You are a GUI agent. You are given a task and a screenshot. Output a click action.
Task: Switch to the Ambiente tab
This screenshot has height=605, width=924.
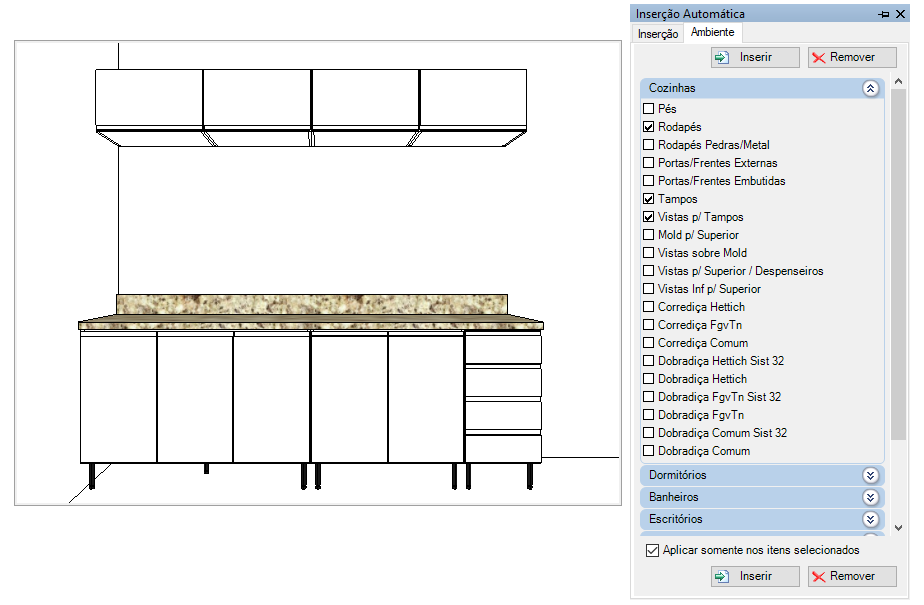(712, 32)
